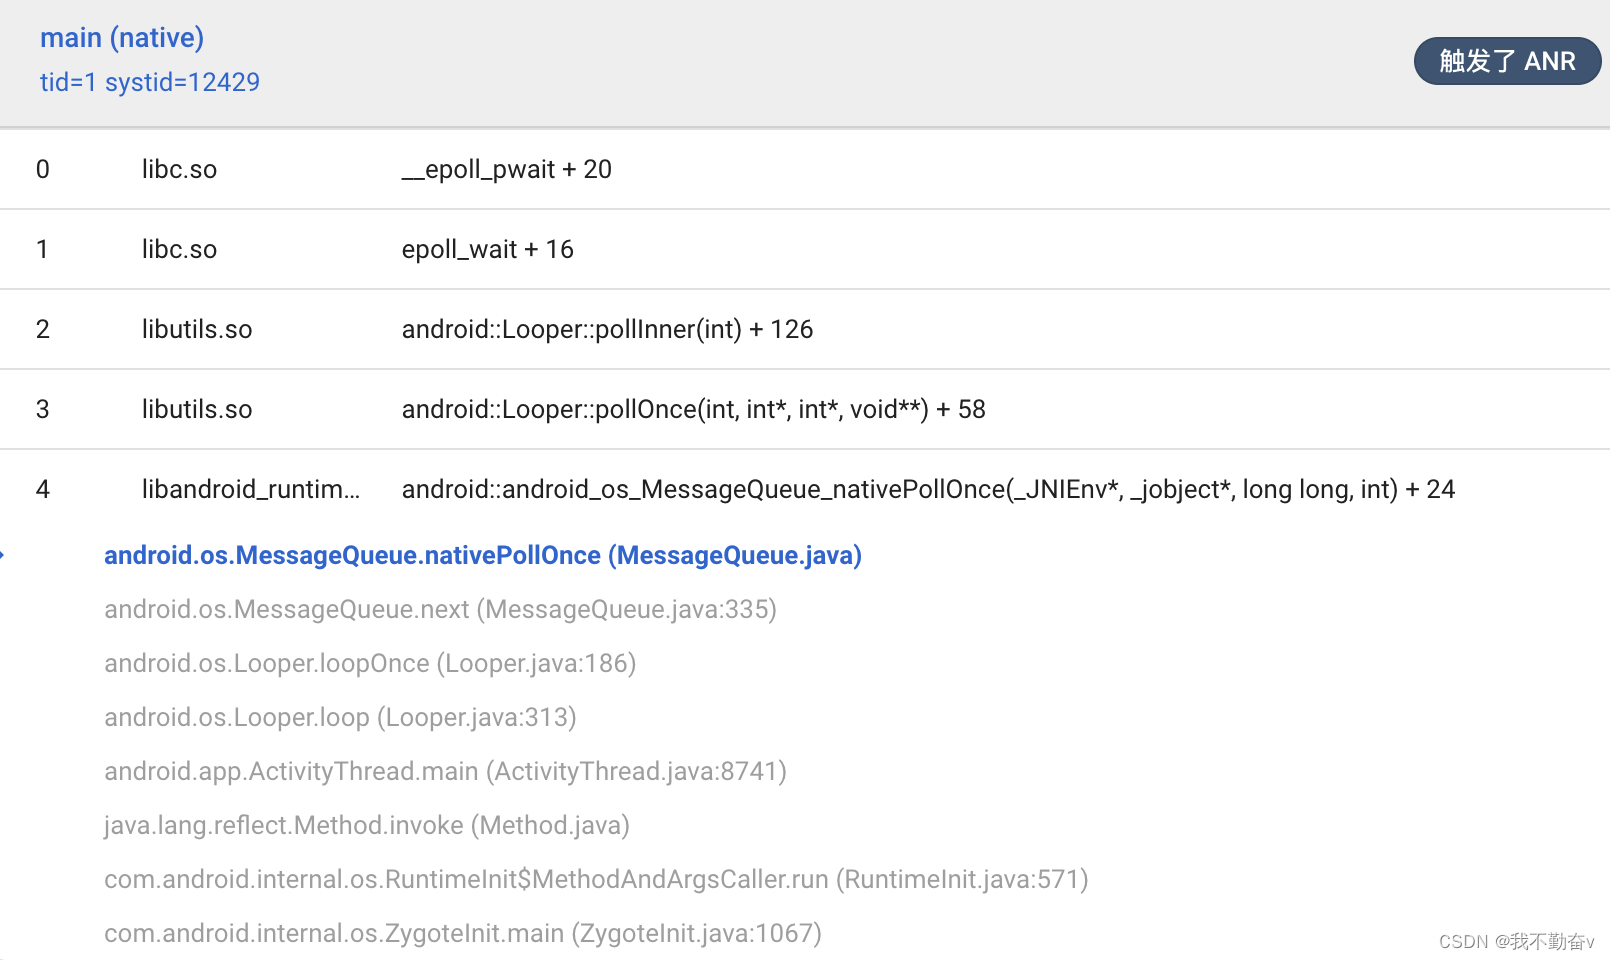Image resolution: width=1610 pixels, height=960 pixels.
Task: Click the tid=1 systid=12429 text
Action: tap(150, 82)
